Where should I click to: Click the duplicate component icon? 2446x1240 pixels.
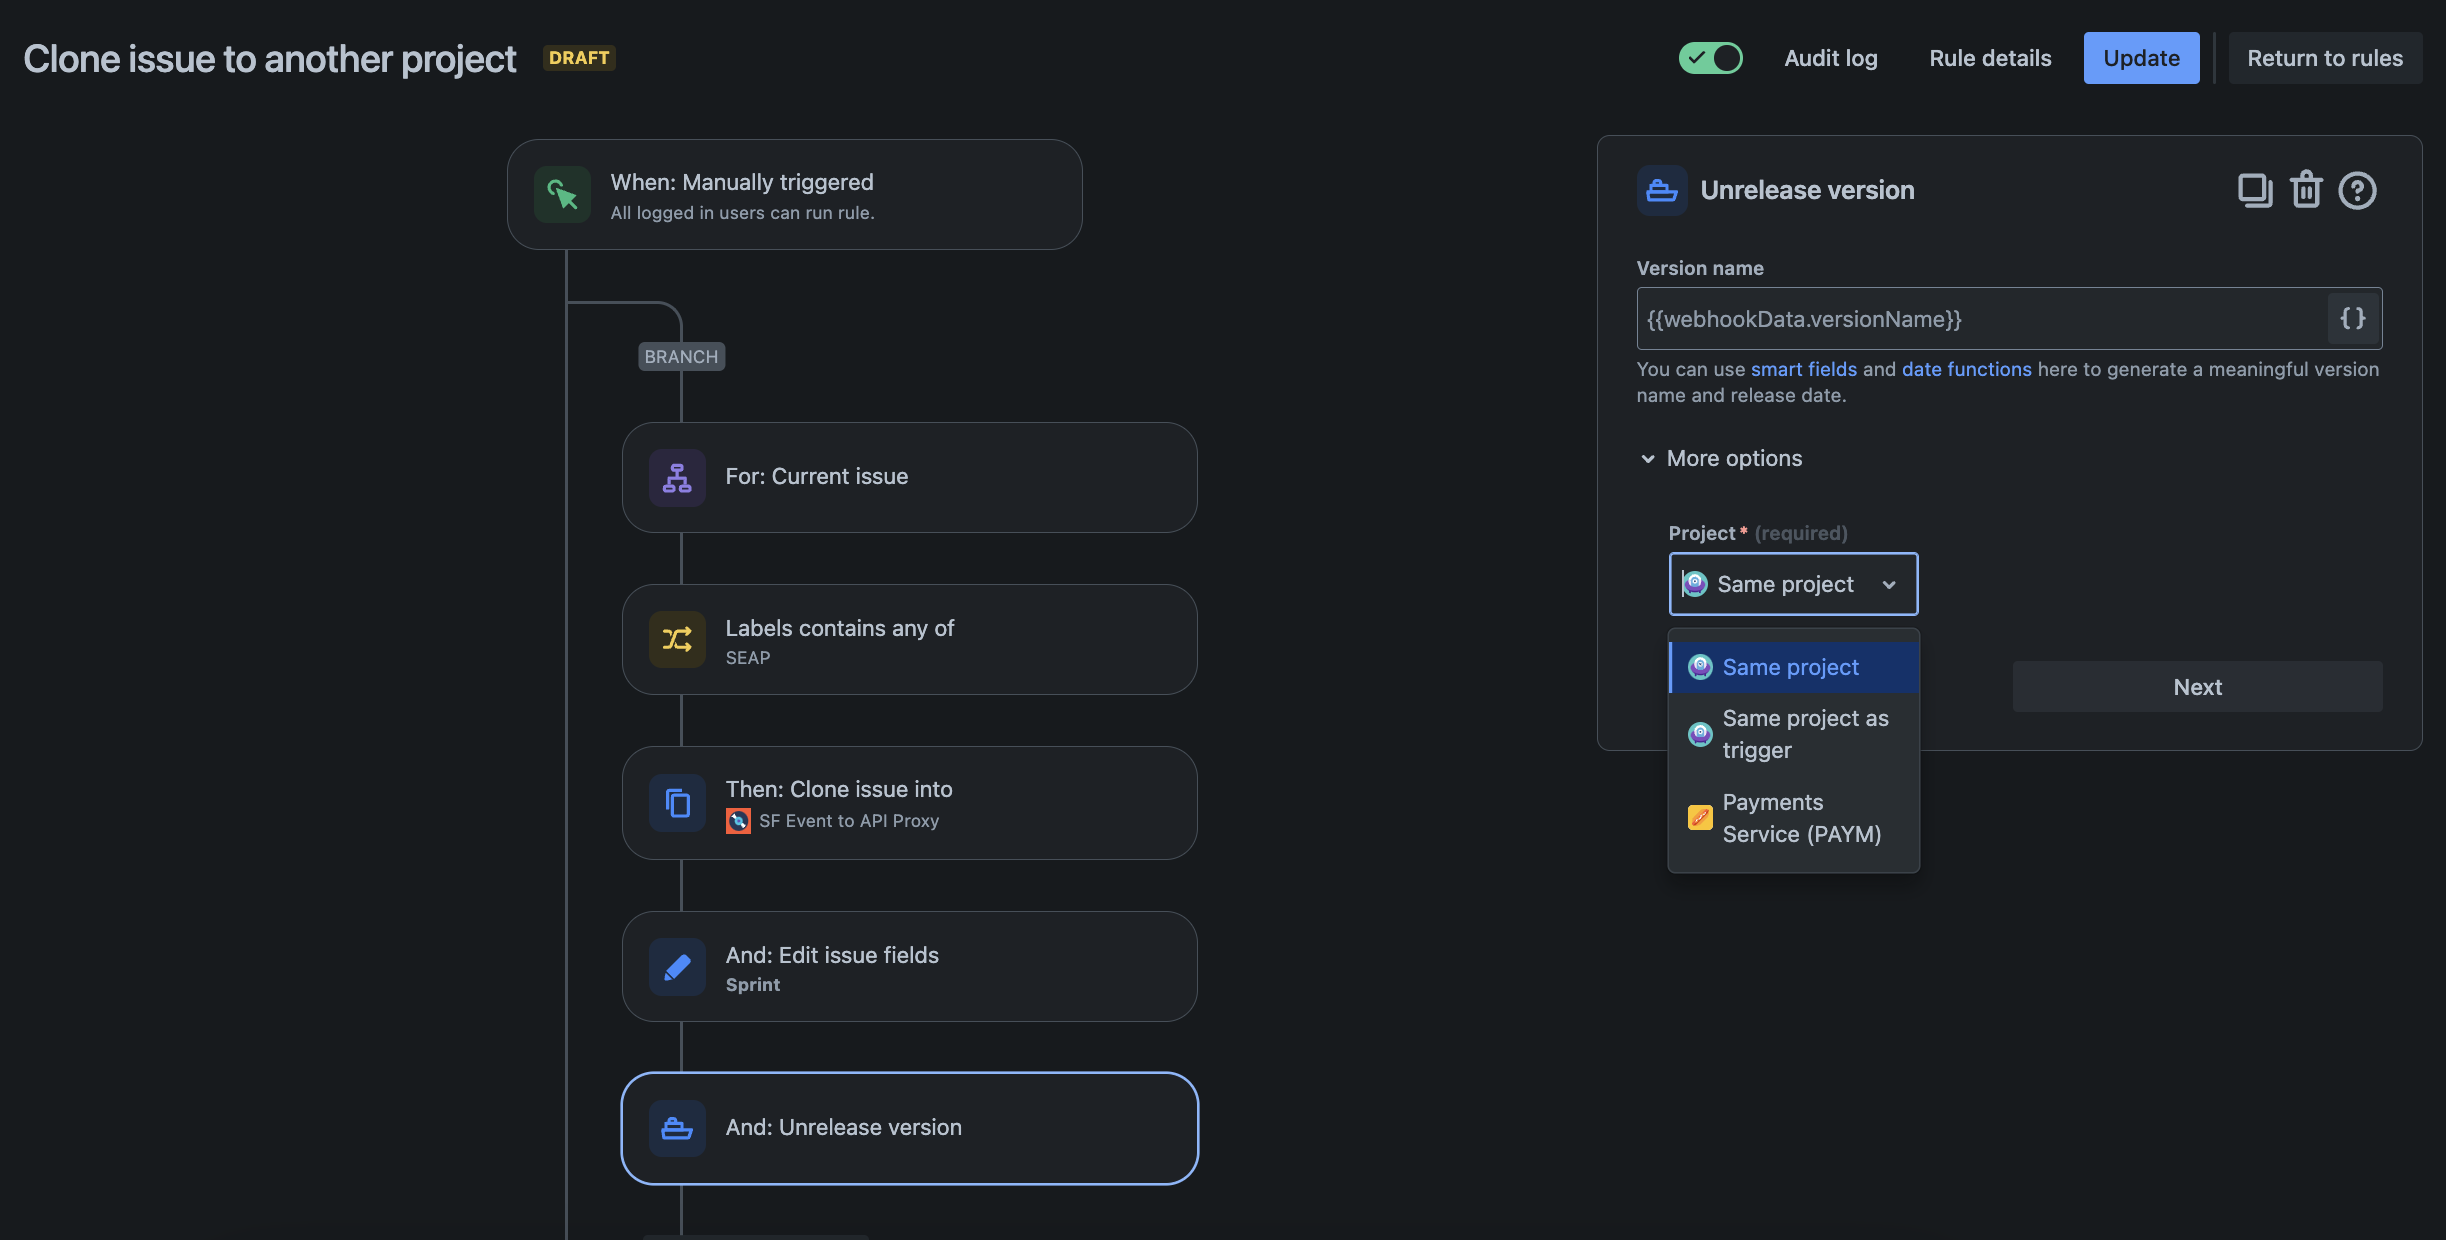pos(2254,190)
